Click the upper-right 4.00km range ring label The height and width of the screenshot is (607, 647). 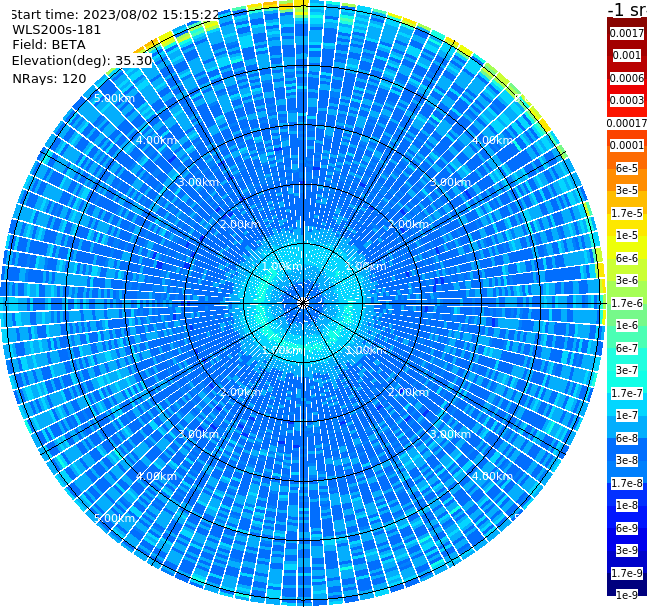tap(492, 140)
